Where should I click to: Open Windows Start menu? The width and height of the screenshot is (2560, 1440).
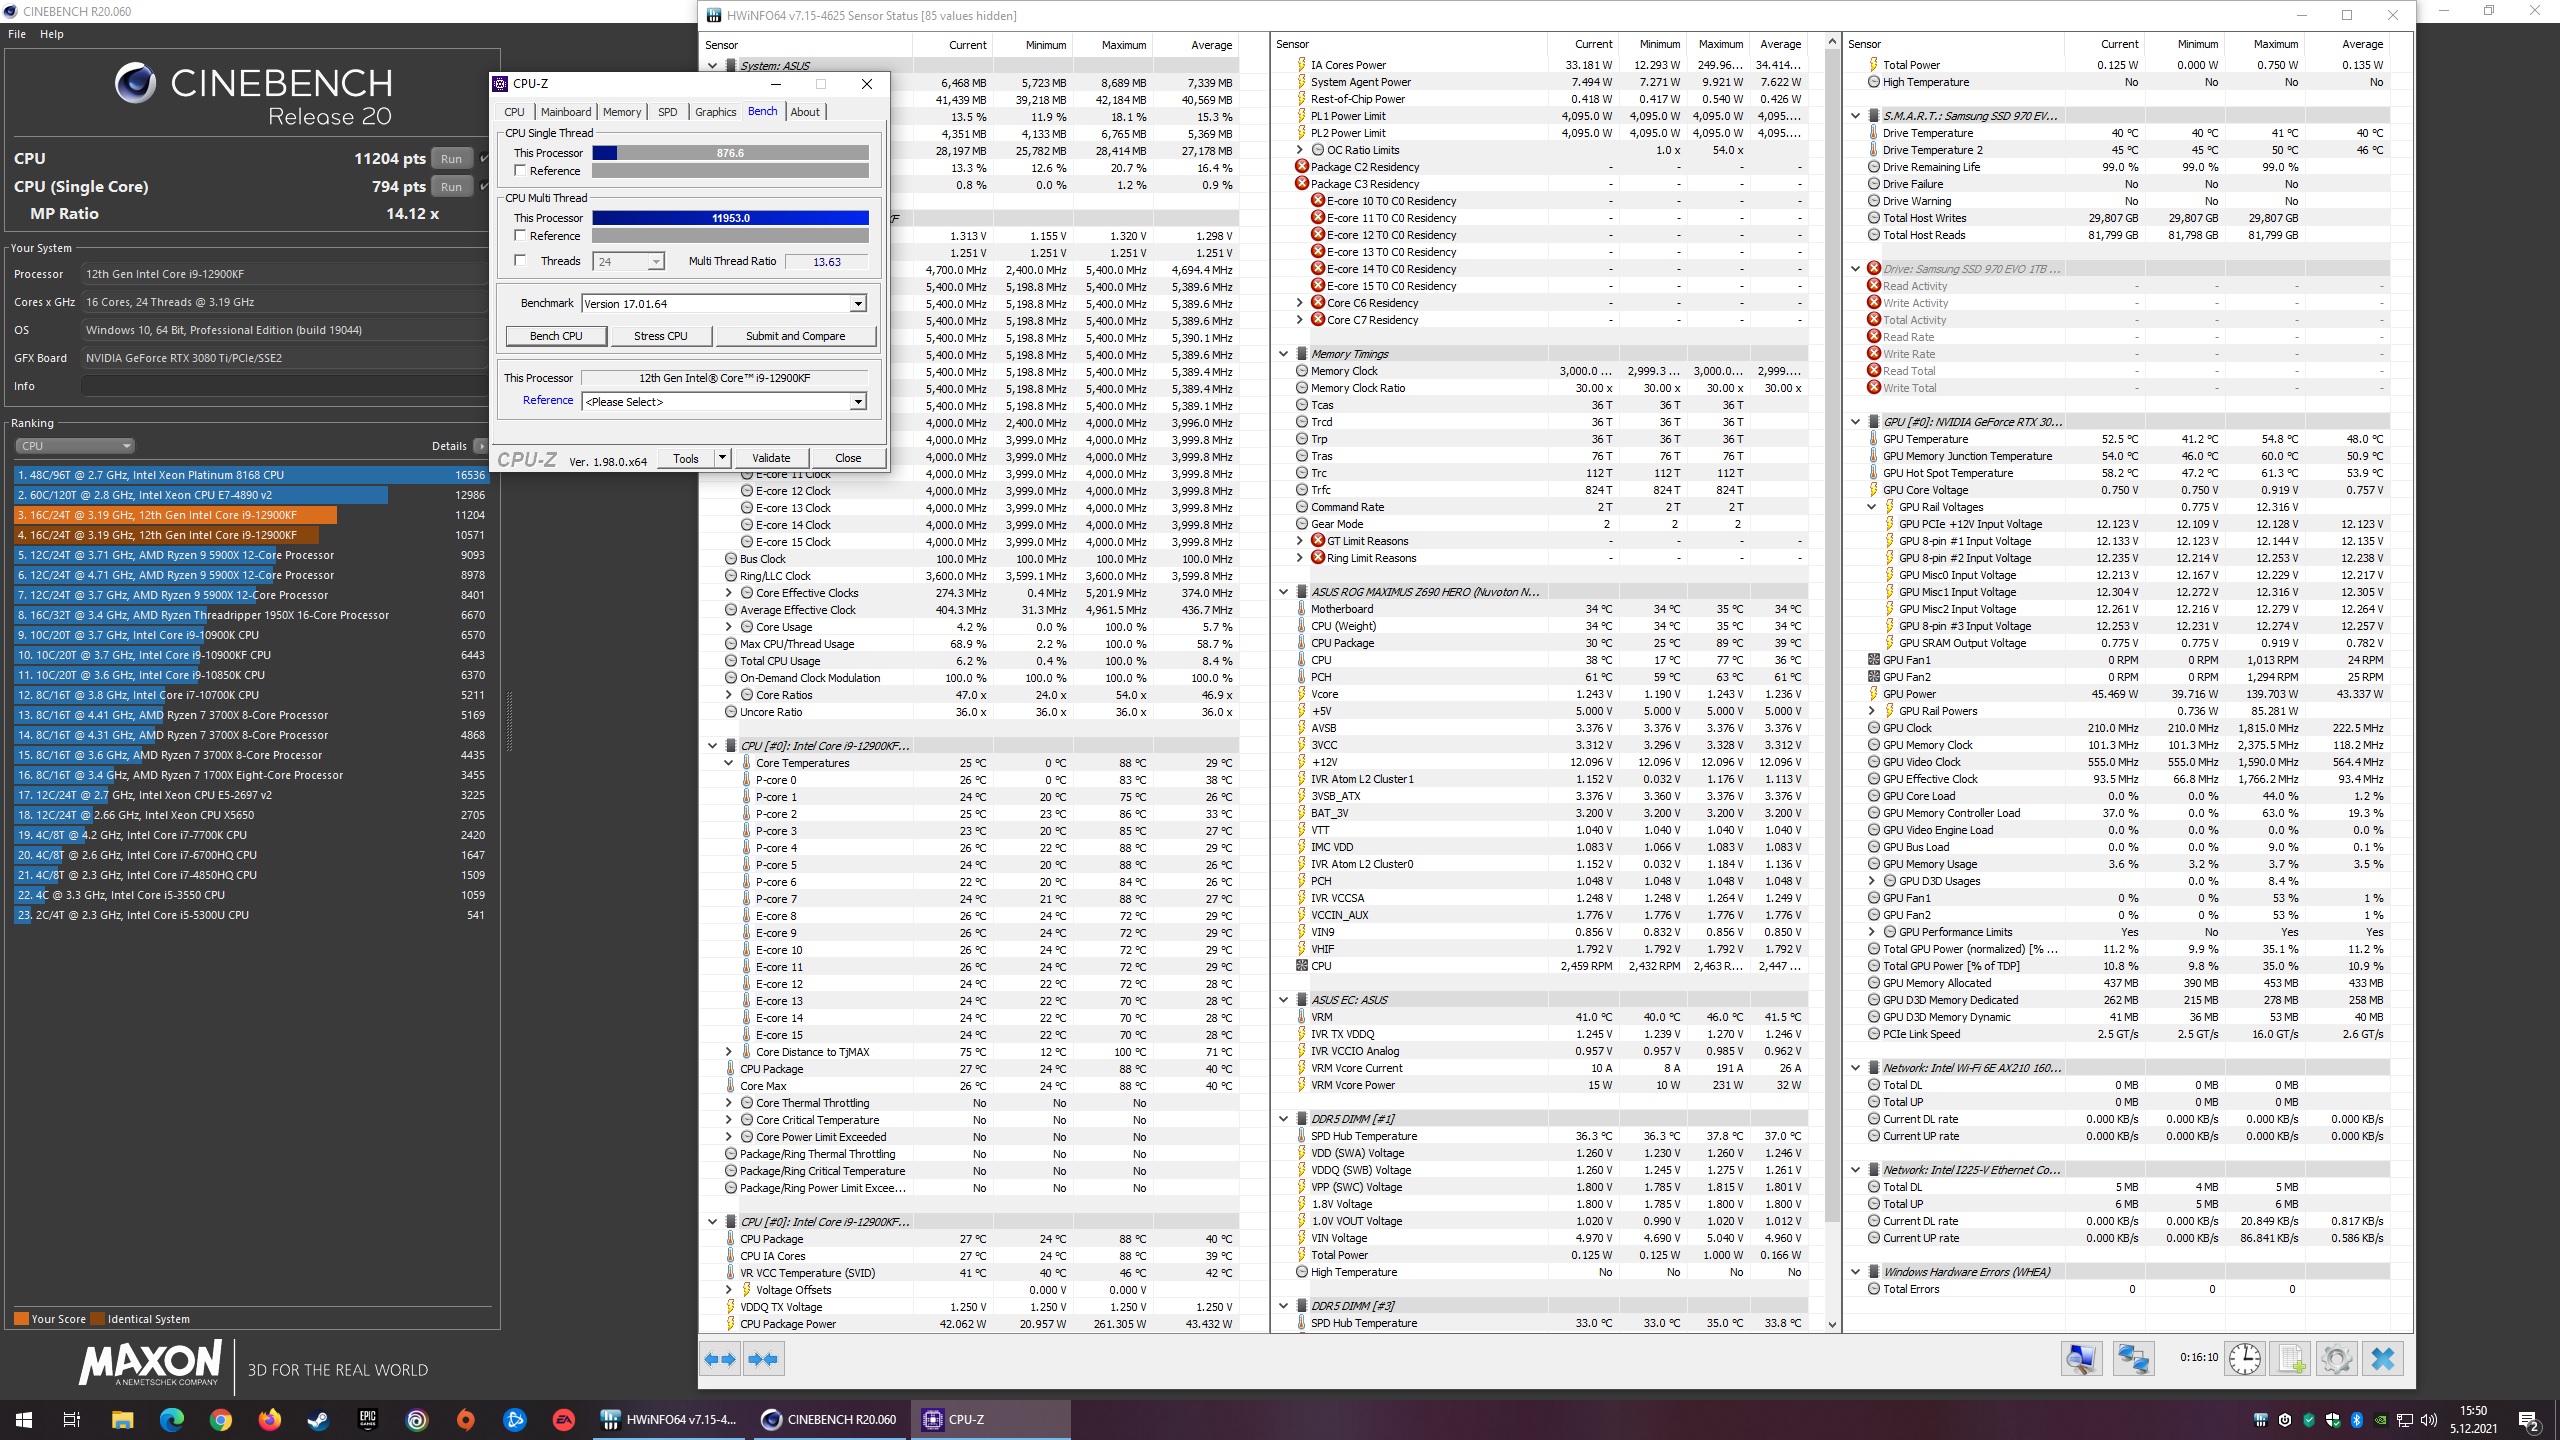coord(24,1419)
